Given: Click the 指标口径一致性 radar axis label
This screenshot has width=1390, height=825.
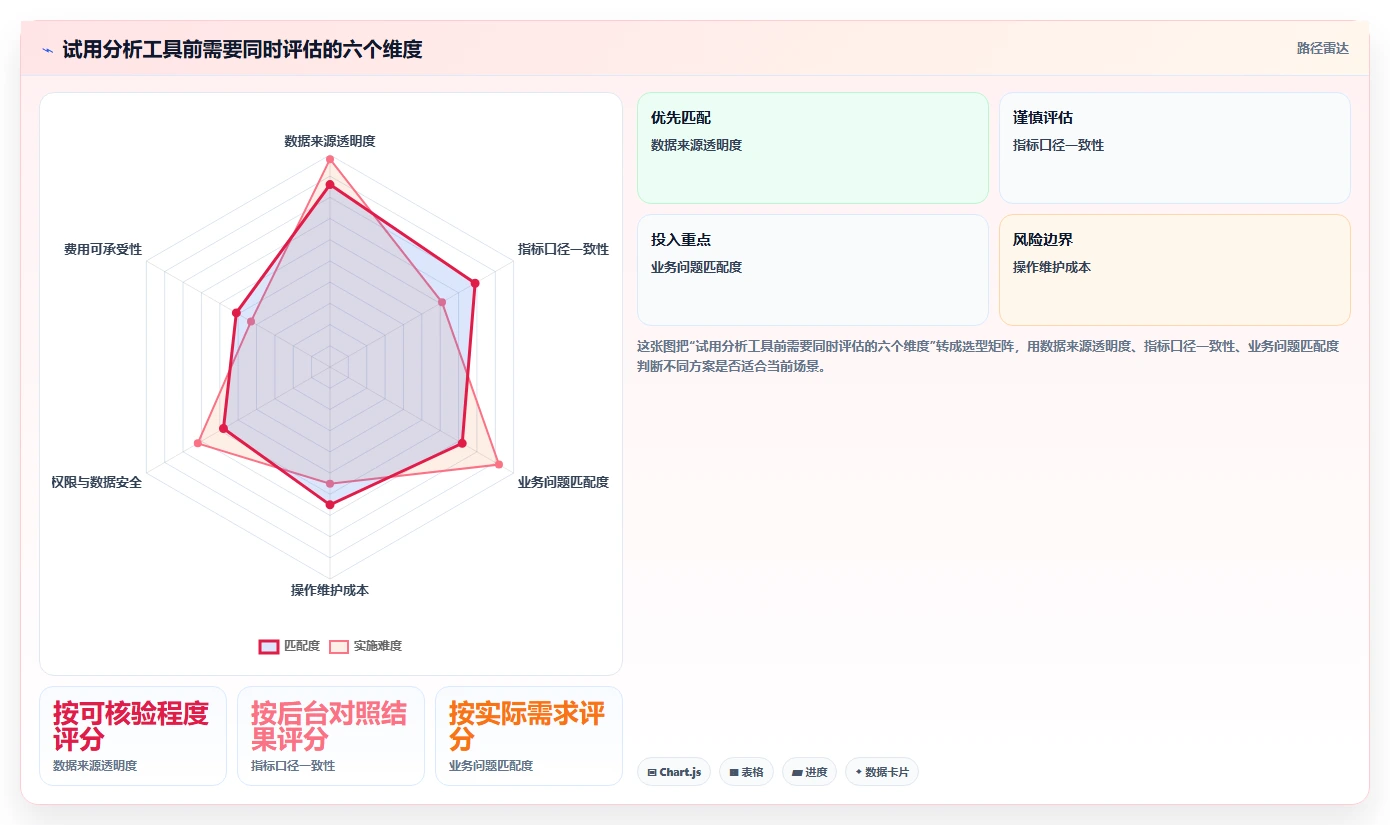Looking at the screenshot, I should point(563,249).
